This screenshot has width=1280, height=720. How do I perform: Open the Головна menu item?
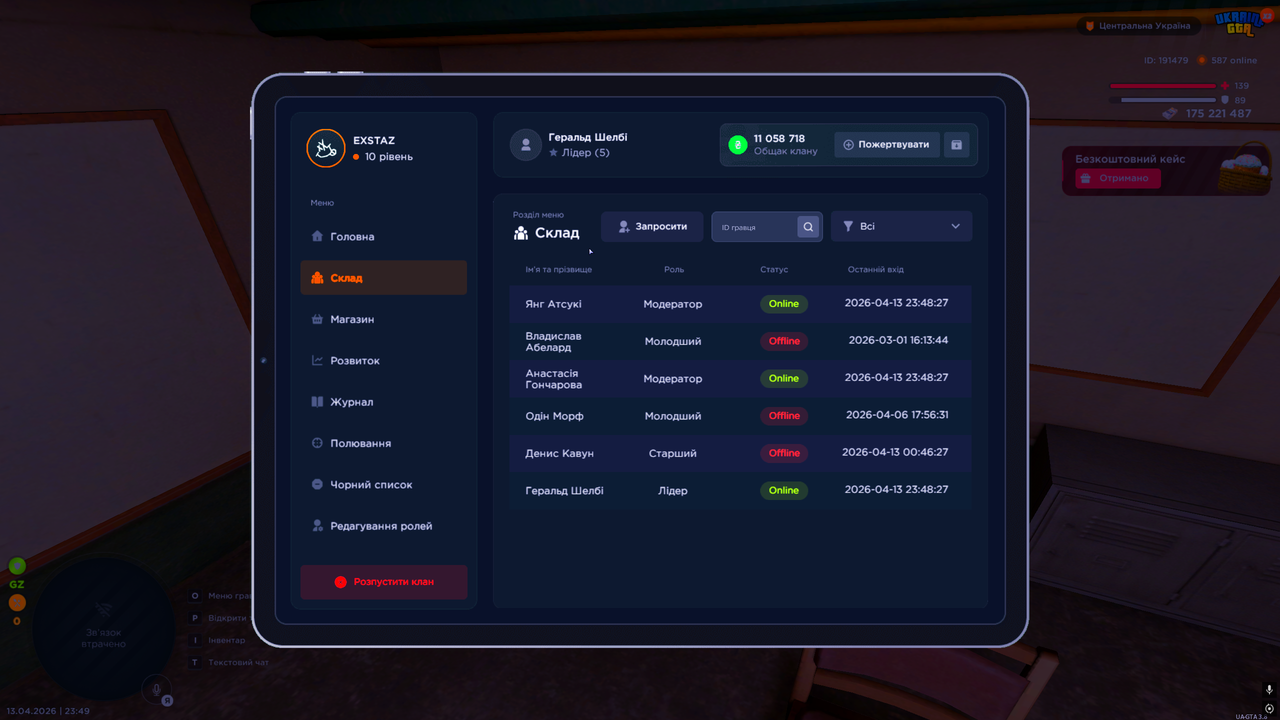(383, 237)
